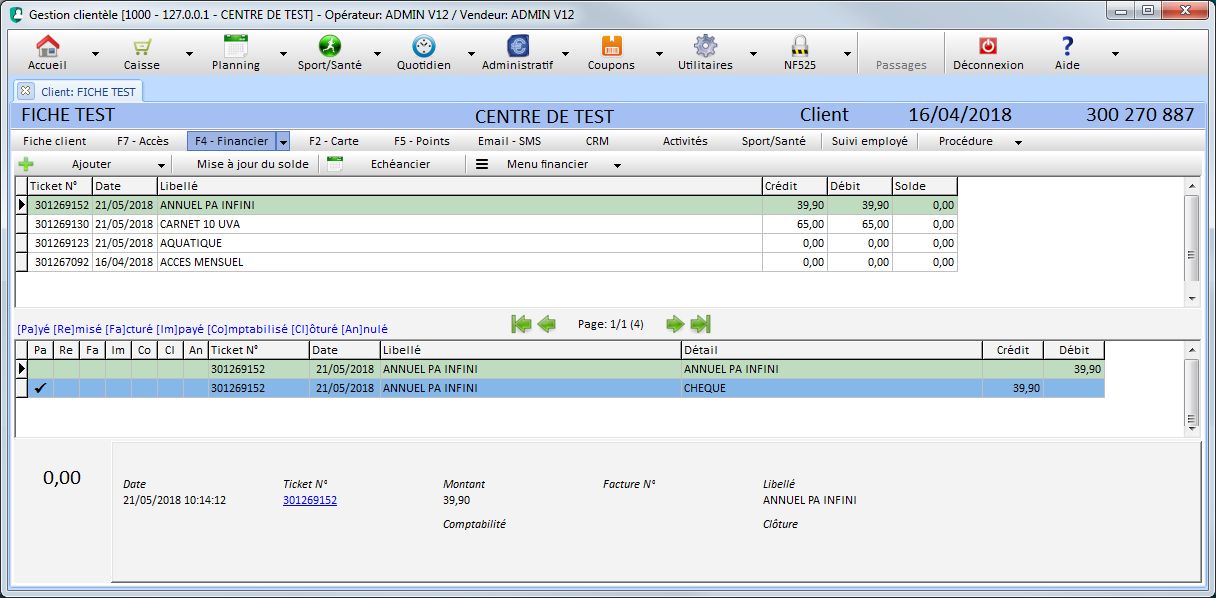Image resolution: width=1216 pixels, height=598 pixels.
Task: Open the Sport/Santé client sub-tab
Action: pos(773,141)
